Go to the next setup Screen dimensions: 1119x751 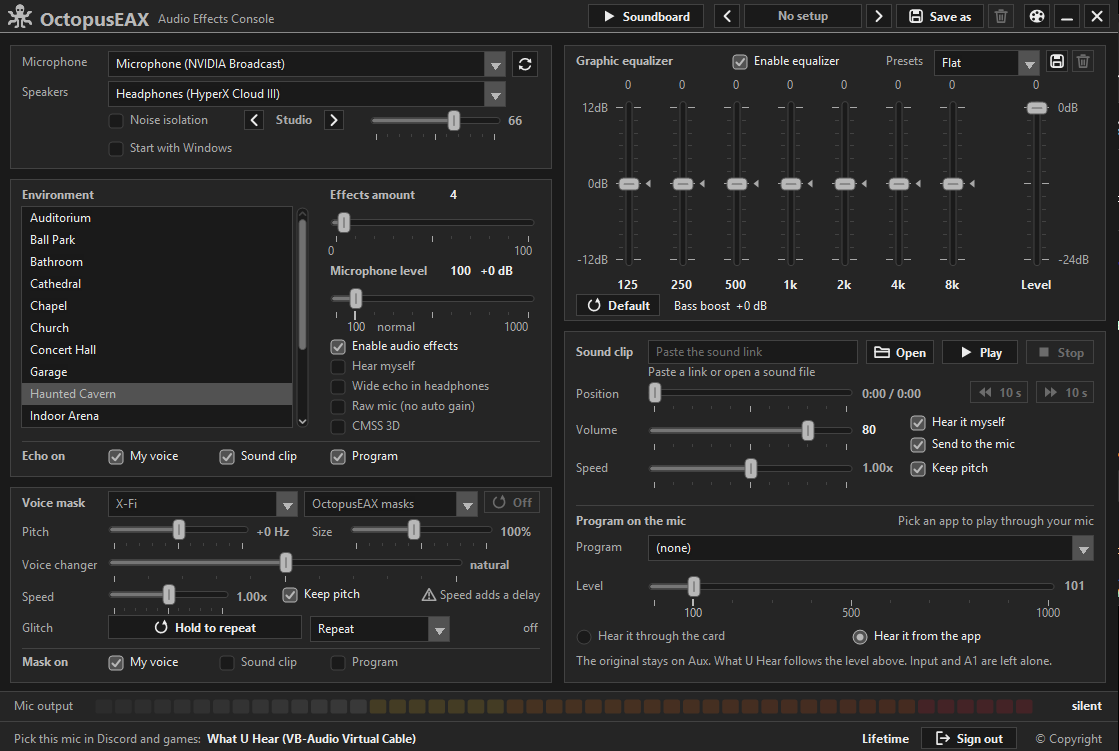(x=879, y=16)
